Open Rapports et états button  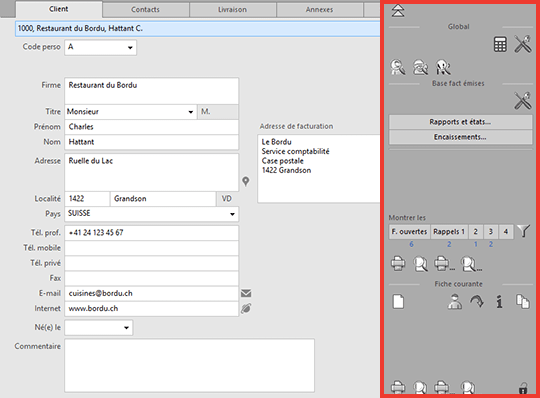pos(460,122)
